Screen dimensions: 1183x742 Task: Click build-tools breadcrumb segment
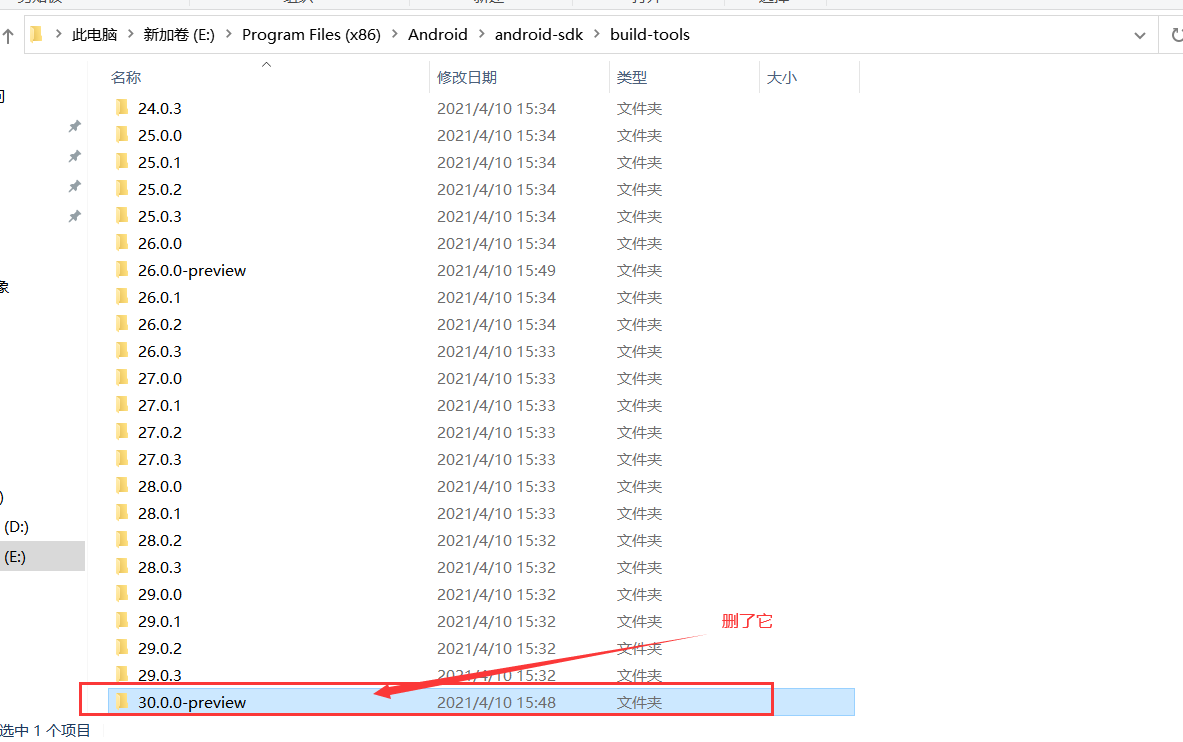point(650,35)
